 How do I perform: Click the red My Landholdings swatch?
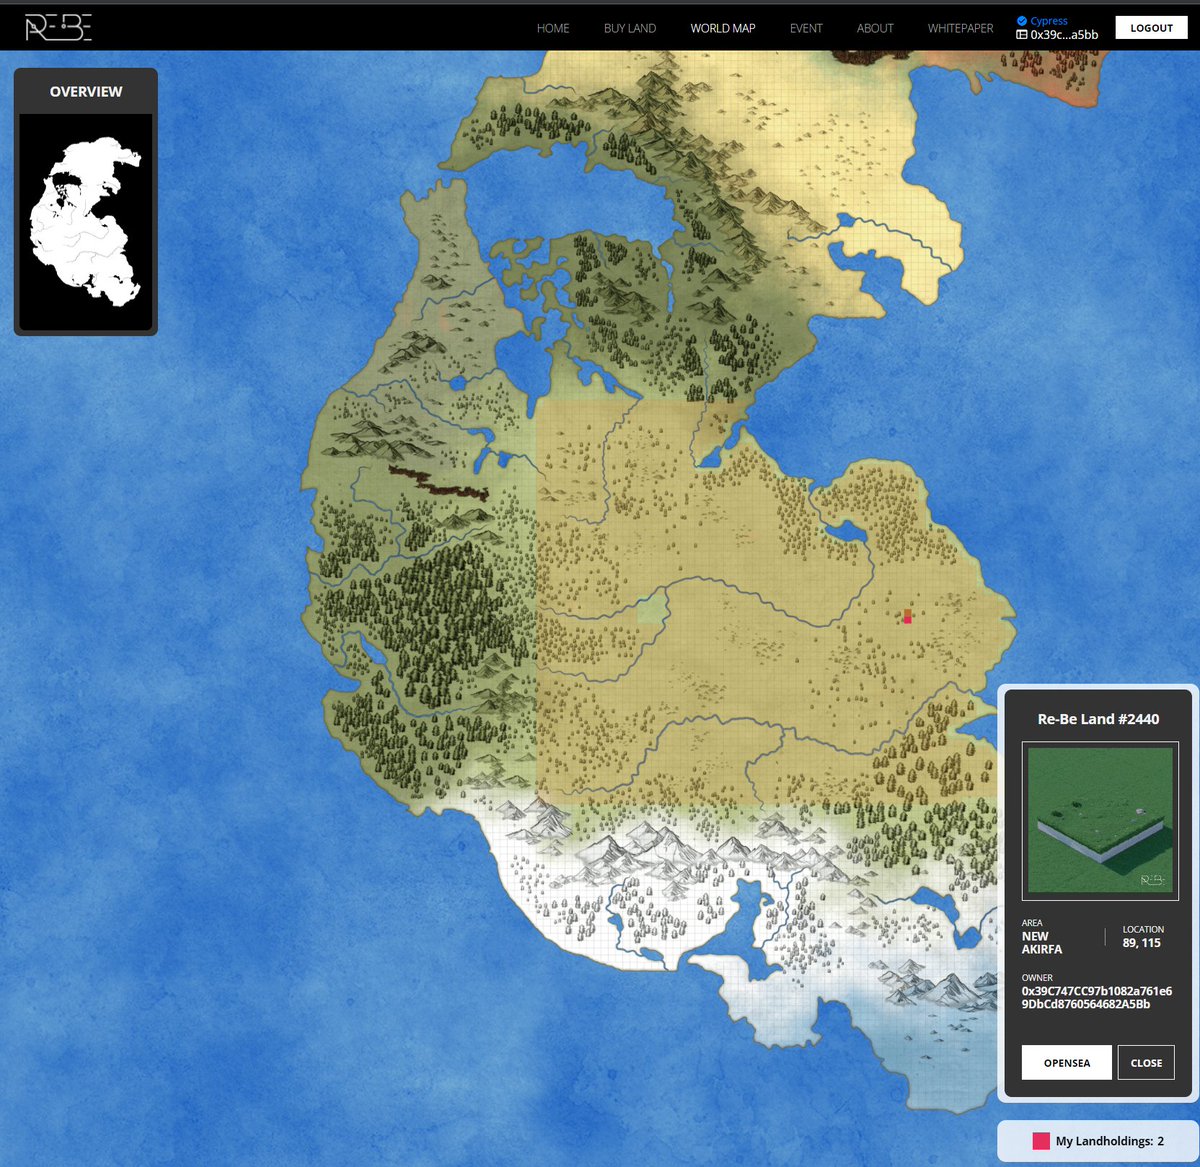coord(1040,1141)
